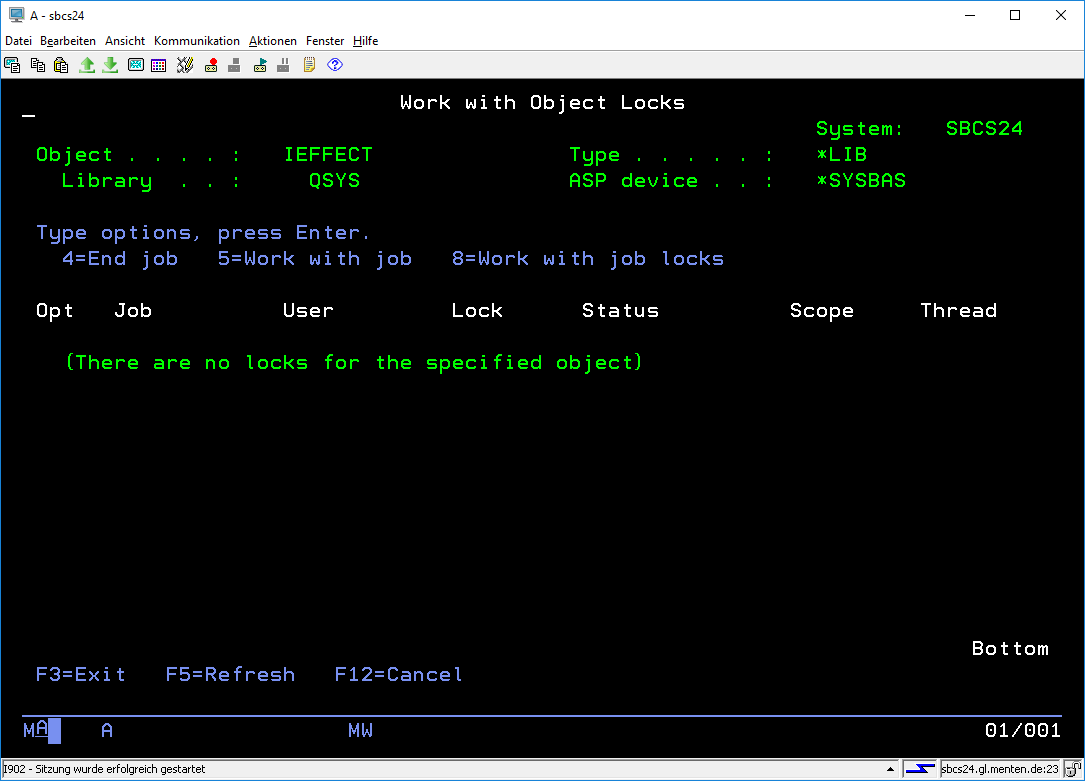Click the blue connection status indicator
1085x781 pixels.
920,769
